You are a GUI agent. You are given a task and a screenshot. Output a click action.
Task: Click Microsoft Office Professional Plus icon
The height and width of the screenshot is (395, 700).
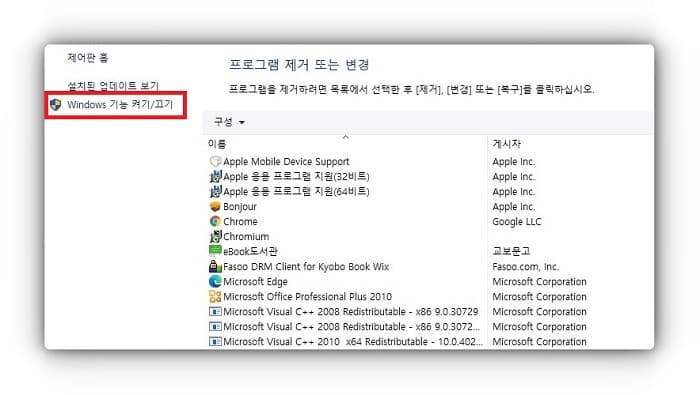point(215,296)
